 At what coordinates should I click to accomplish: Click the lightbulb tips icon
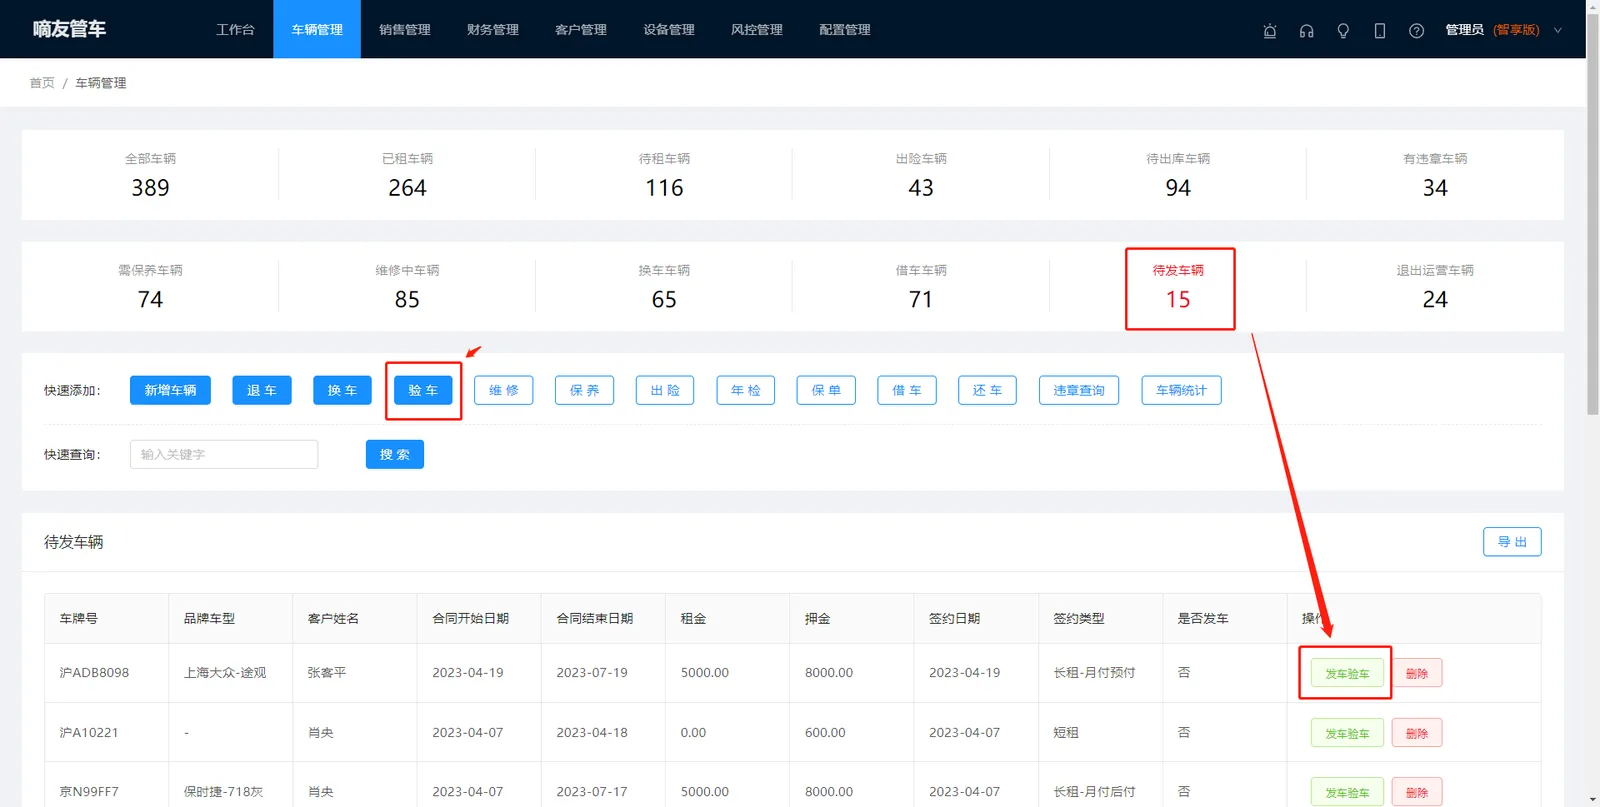(1343, 31)
